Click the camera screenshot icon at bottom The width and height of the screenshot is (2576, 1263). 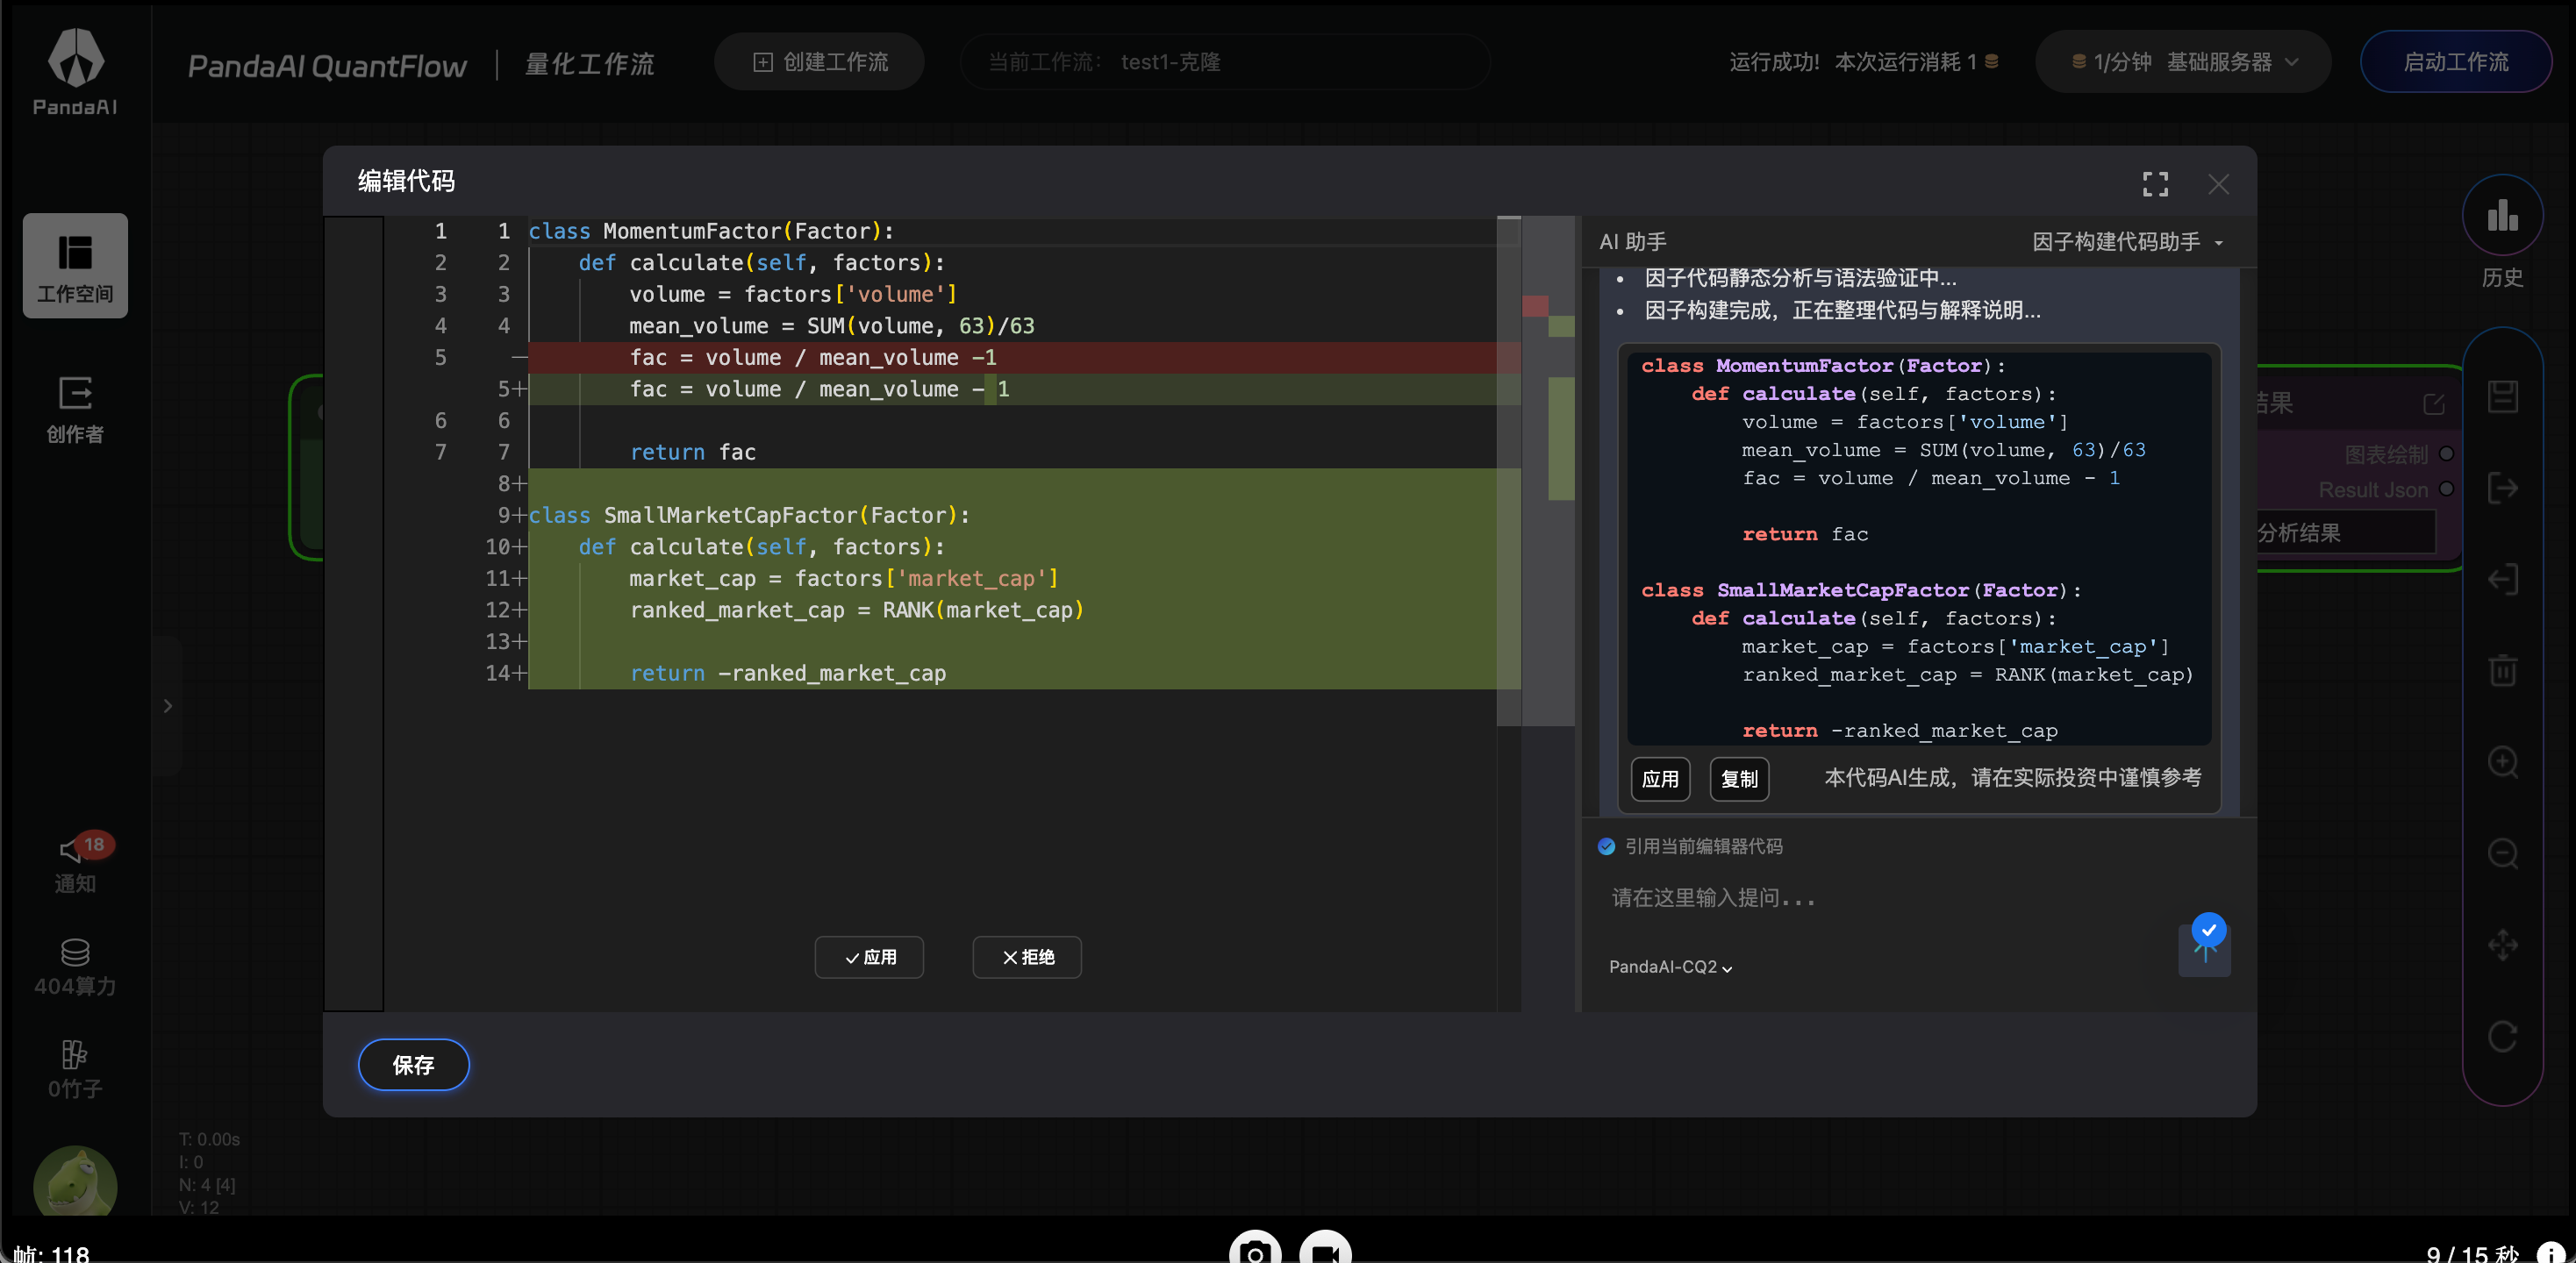click(x=1254, y=1250)
